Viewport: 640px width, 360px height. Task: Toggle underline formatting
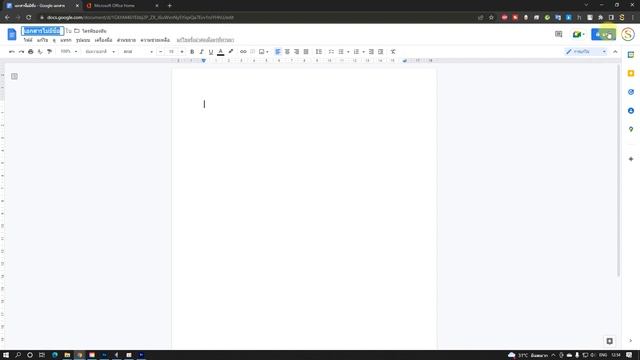click(211, 52)
